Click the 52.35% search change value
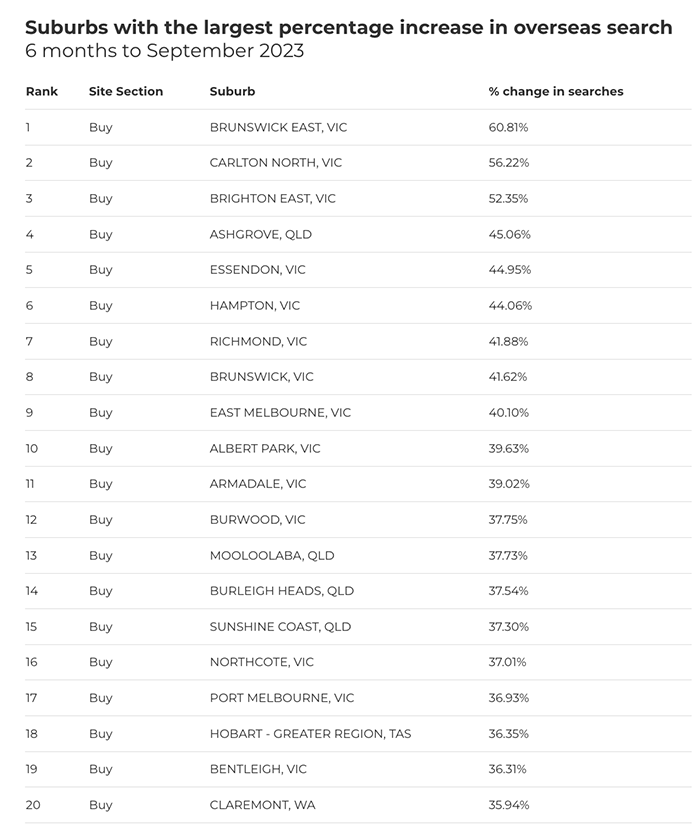700x827 pixels. (x=508, y=198)
